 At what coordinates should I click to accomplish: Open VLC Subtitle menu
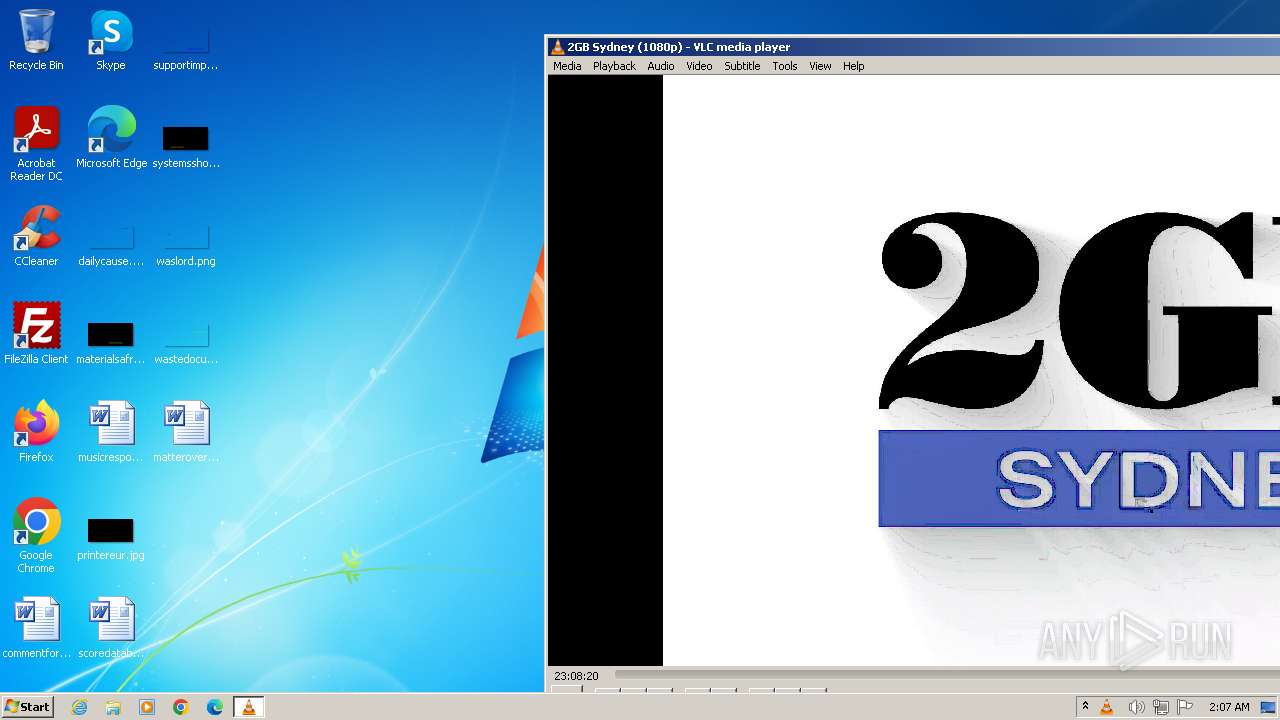[742, 66]
